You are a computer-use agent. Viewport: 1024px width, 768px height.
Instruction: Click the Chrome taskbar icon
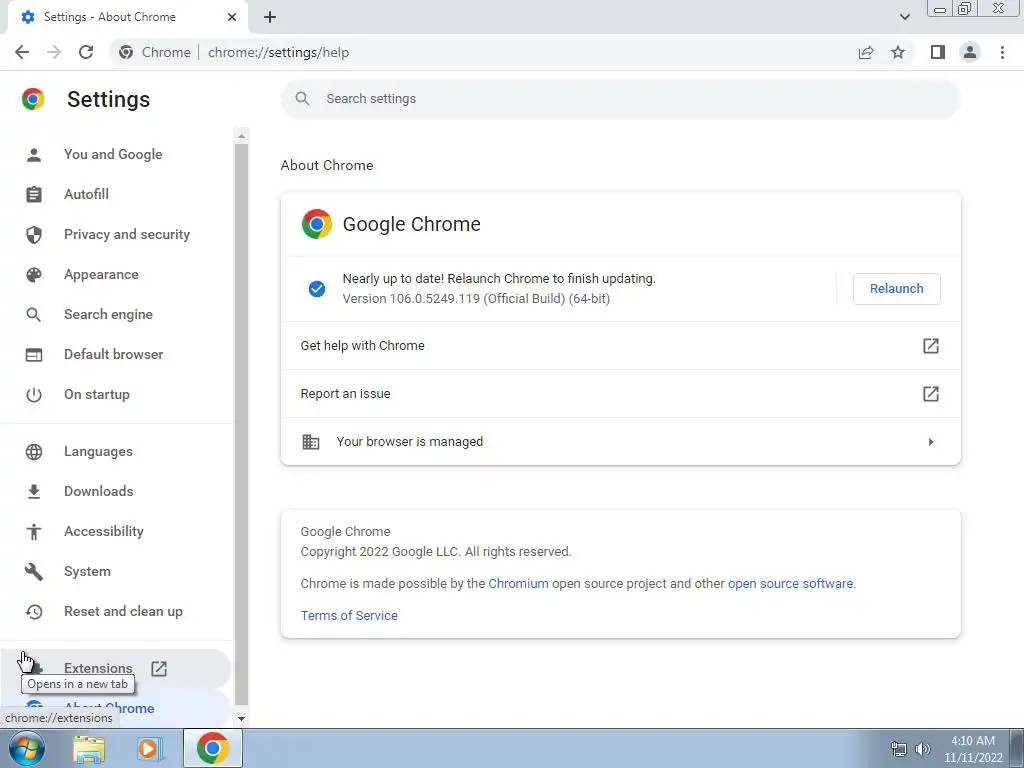[212, 748]
